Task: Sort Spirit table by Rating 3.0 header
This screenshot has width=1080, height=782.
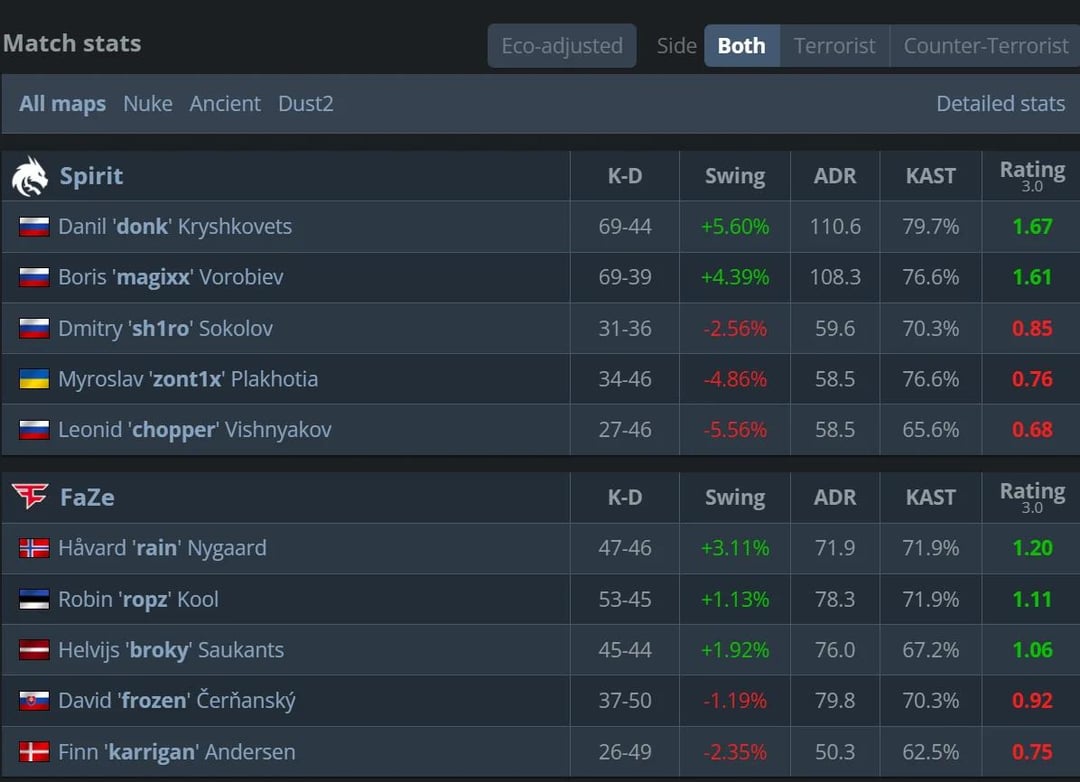Action: pos(1032,176)
